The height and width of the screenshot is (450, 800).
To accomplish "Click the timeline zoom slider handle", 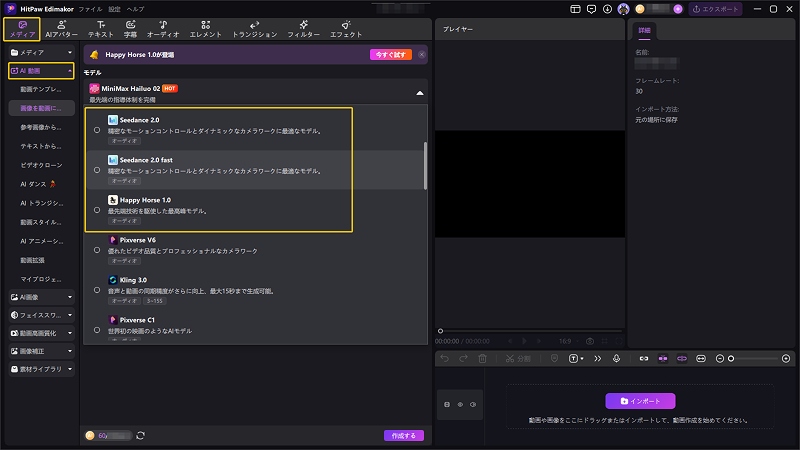I will coord(731,359).
